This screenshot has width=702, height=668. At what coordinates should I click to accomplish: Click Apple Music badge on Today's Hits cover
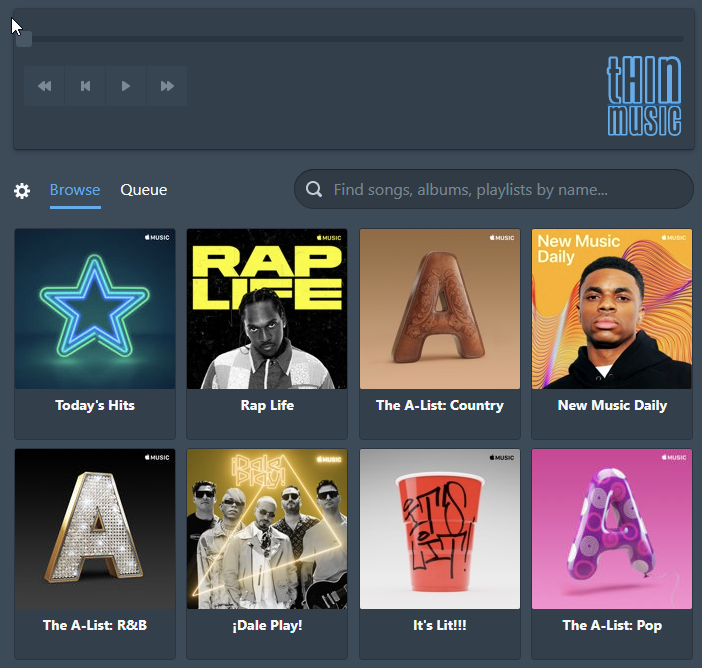pos(157,237)
